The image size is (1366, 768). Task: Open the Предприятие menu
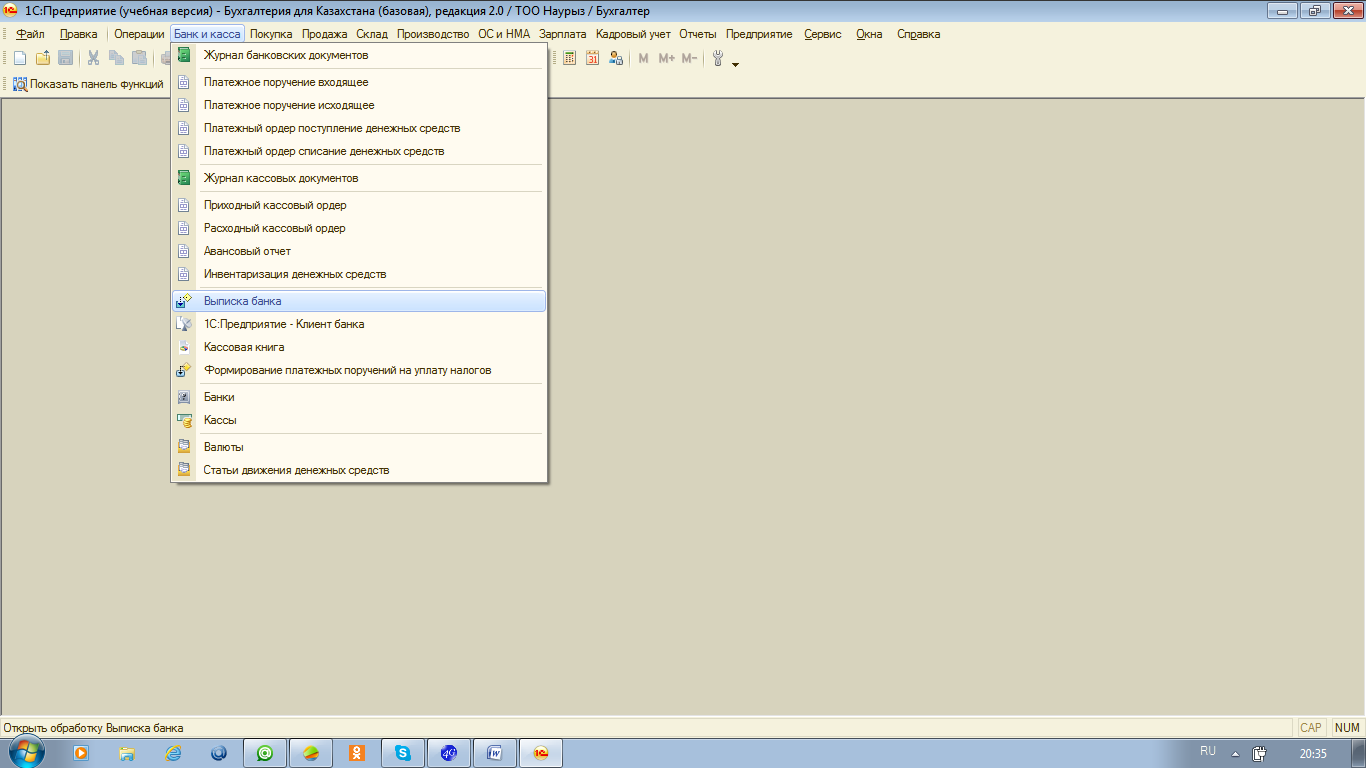(x=759, y=34)
